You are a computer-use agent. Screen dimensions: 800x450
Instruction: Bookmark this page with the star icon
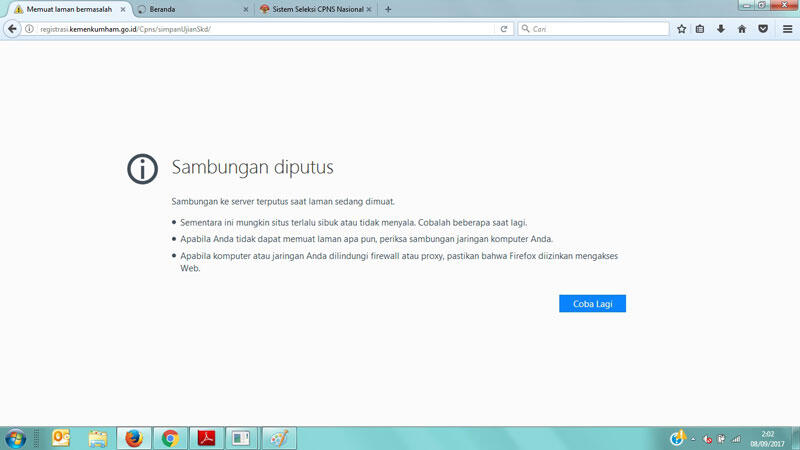point(682,29)
